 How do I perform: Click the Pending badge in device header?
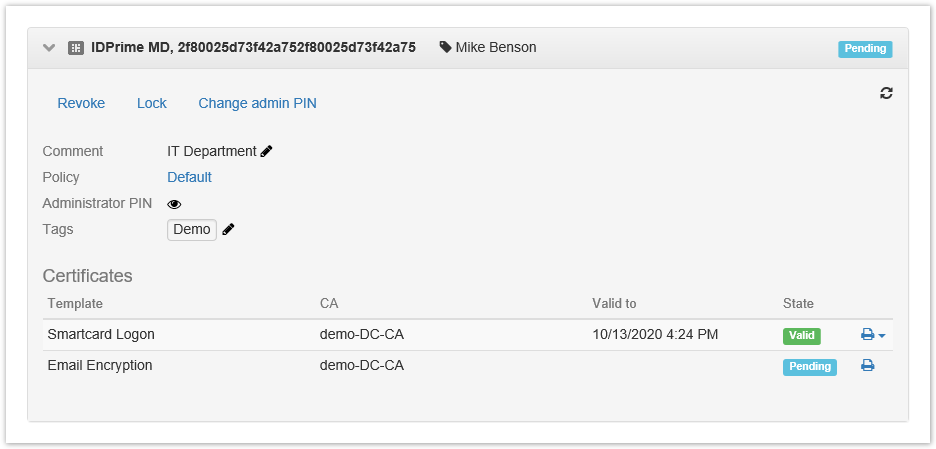865,48
